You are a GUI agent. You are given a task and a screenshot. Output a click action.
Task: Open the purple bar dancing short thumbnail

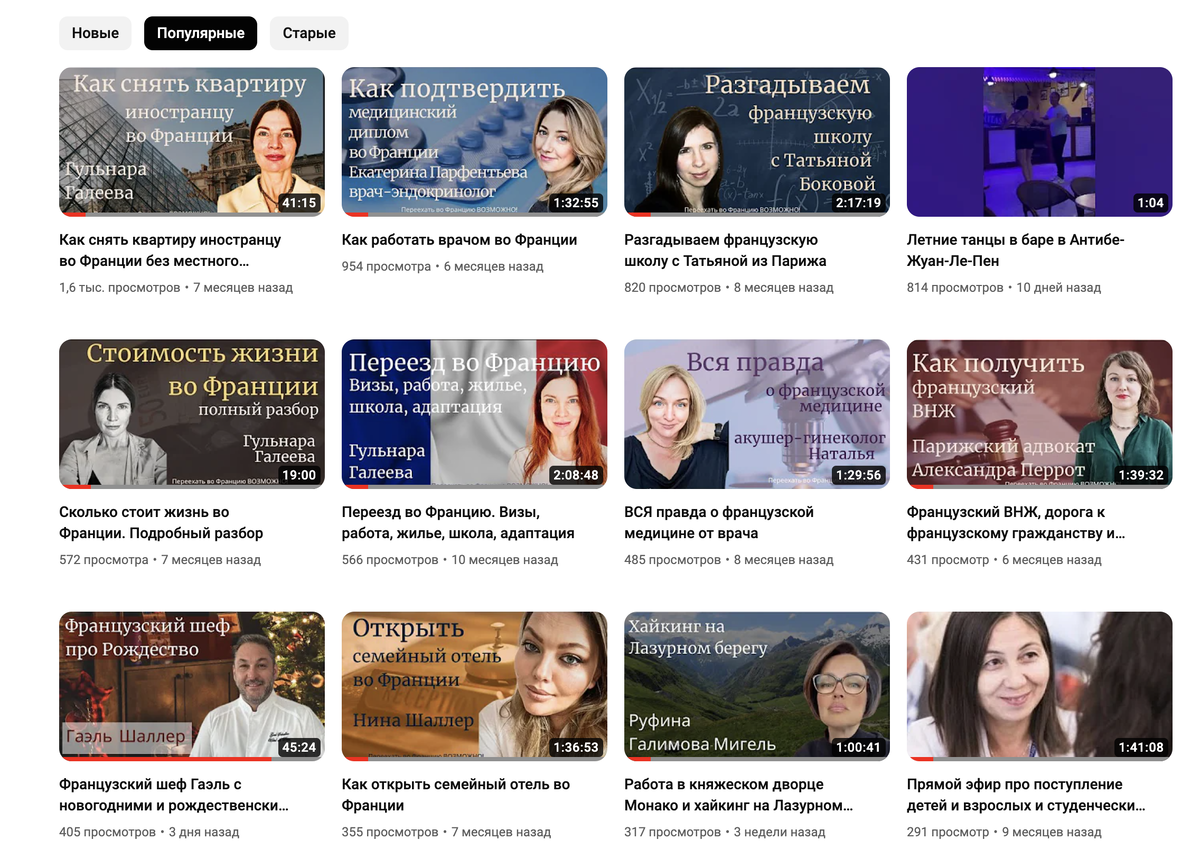(1039, 141)
